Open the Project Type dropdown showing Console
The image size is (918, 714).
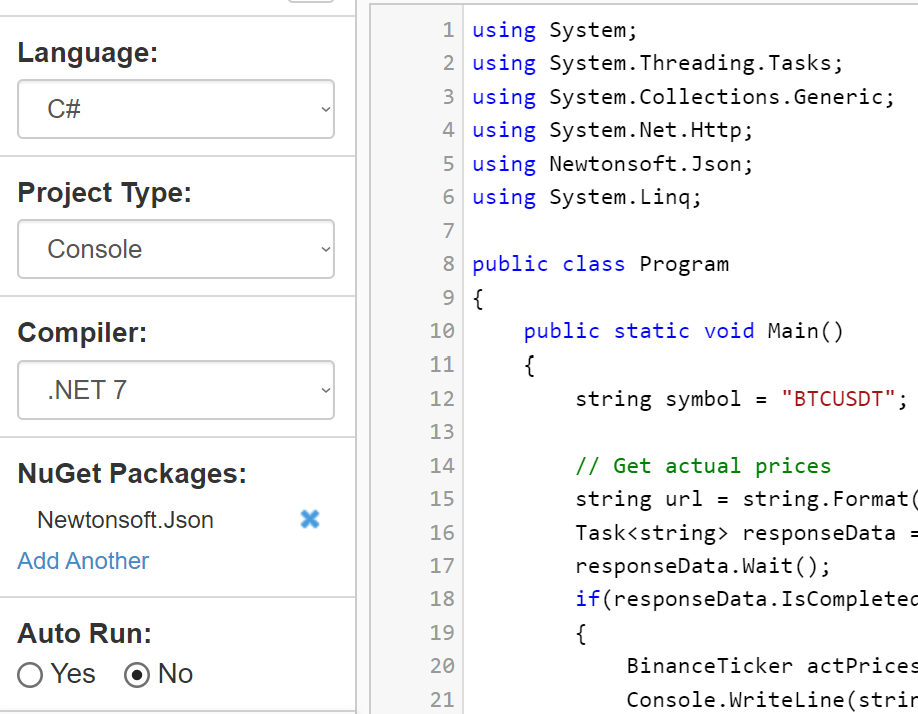click(x=176, y=249)
